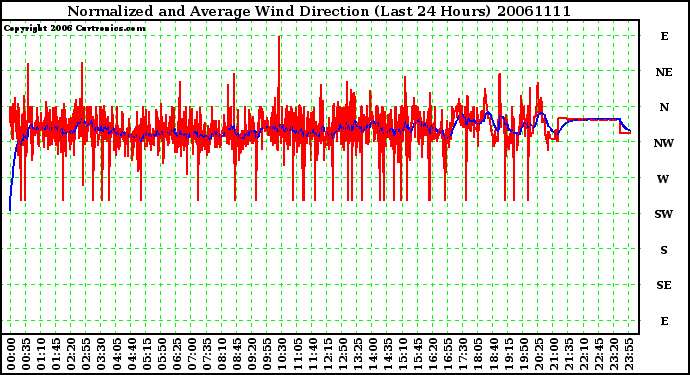Click the '08:10' time axis label
This screenshot has width=690, height=375.
[222, 354]
